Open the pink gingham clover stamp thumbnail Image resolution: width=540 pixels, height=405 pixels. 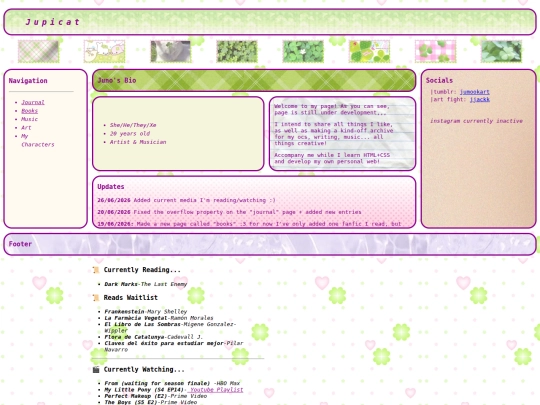pyautogui.click(x=435, y=51)
